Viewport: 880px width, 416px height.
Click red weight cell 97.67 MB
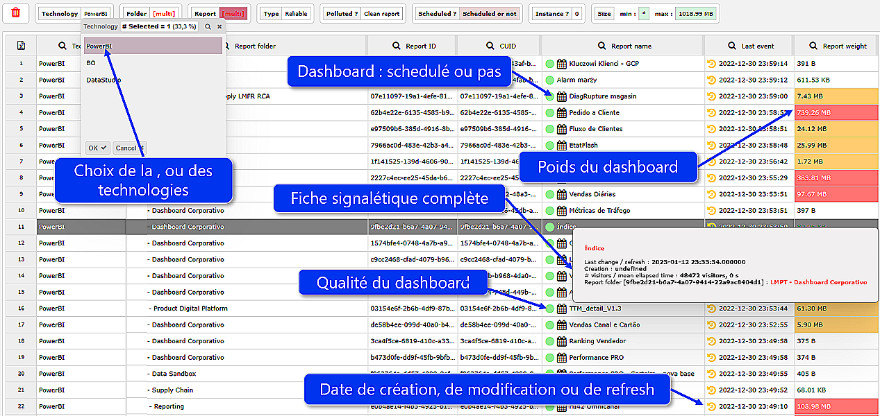[836, 194]
